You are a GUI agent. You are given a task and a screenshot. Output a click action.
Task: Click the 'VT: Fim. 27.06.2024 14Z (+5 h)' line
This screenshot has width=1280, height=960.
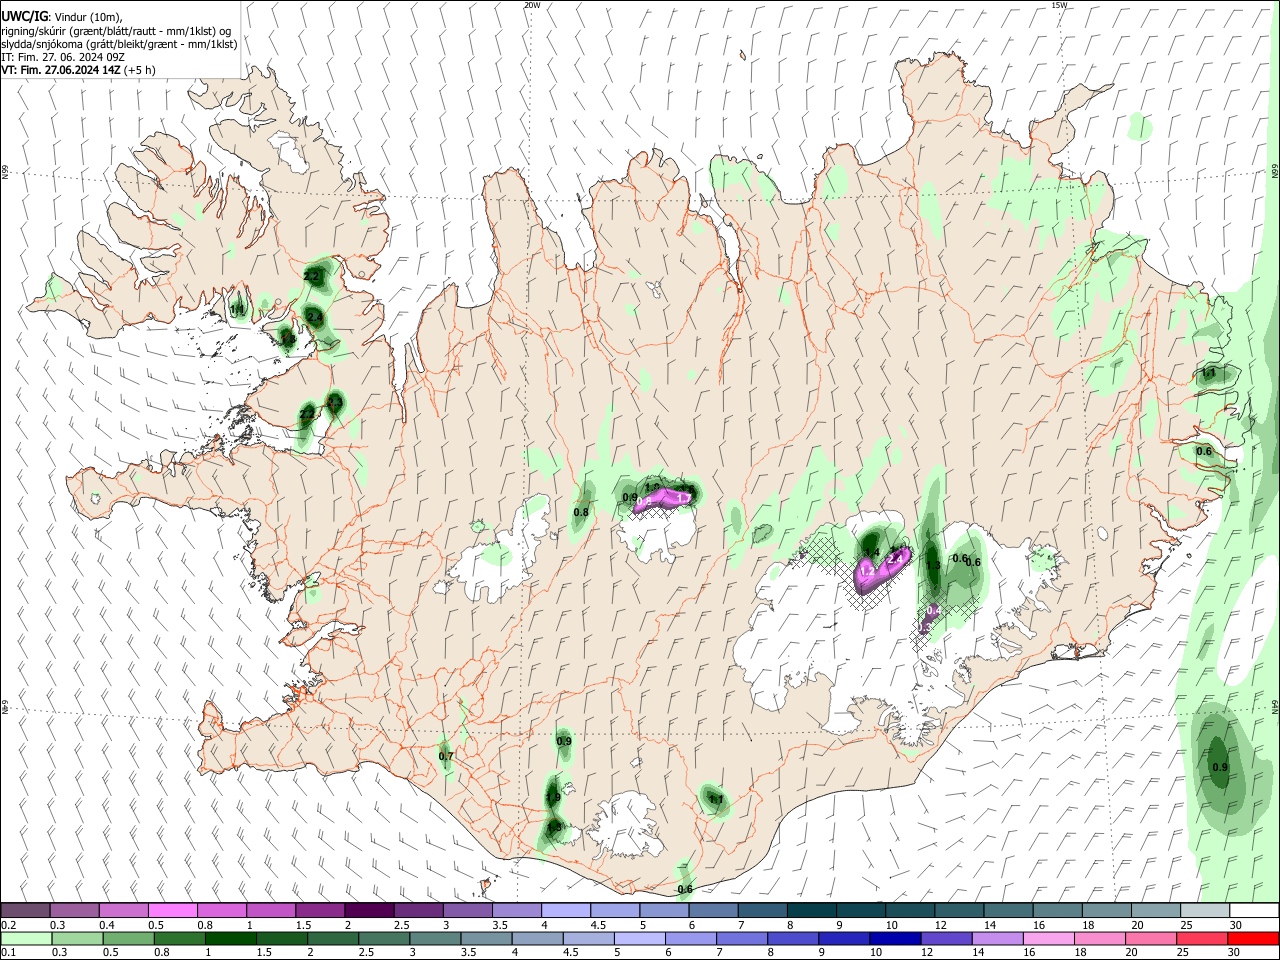(78, 70)
